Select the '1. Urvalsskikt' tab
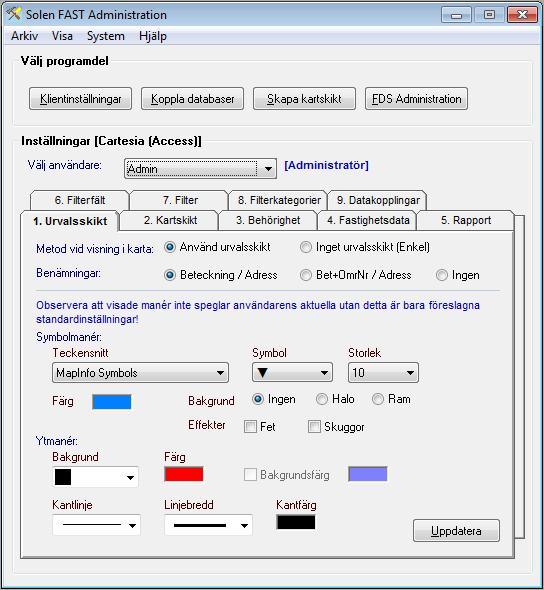 tap(70, 221)
